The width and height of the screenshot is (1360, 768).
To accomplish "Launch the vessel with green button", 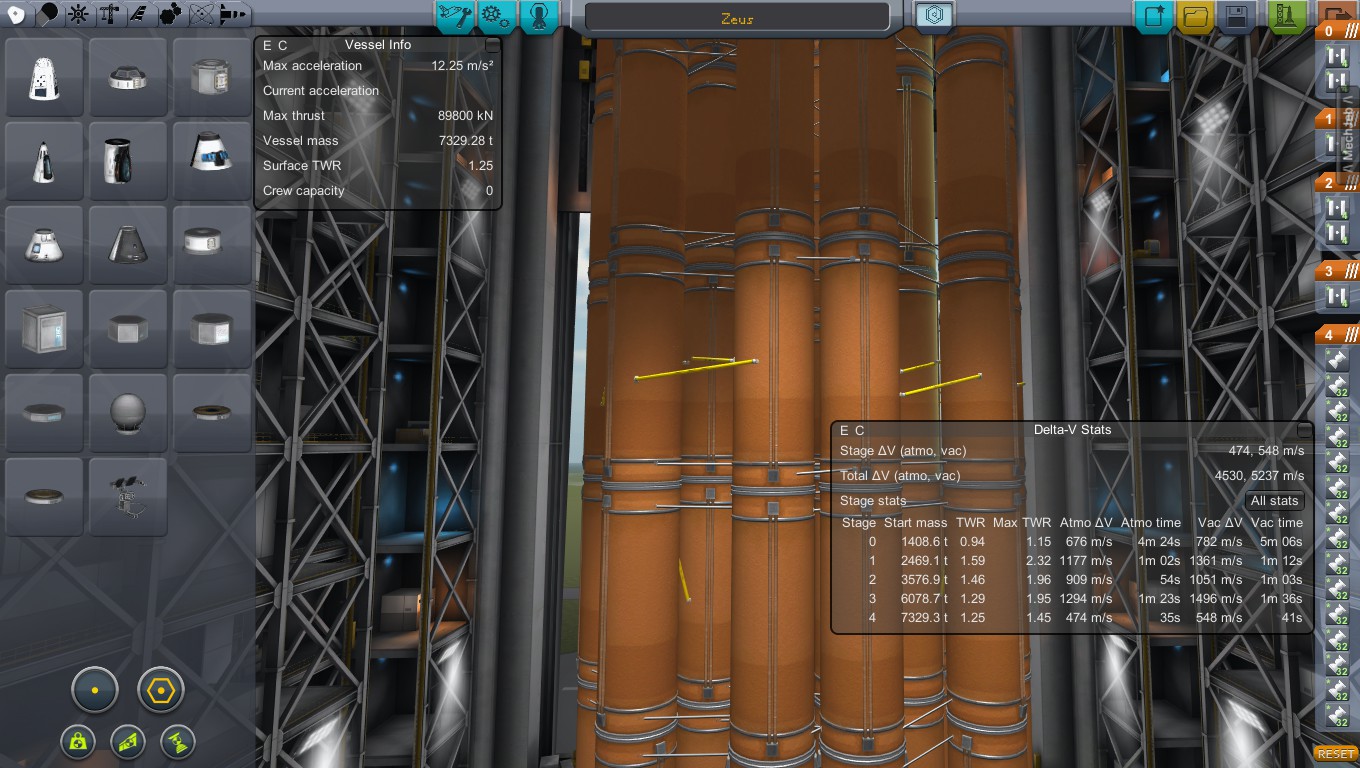I will click(x=1287, y=17).
